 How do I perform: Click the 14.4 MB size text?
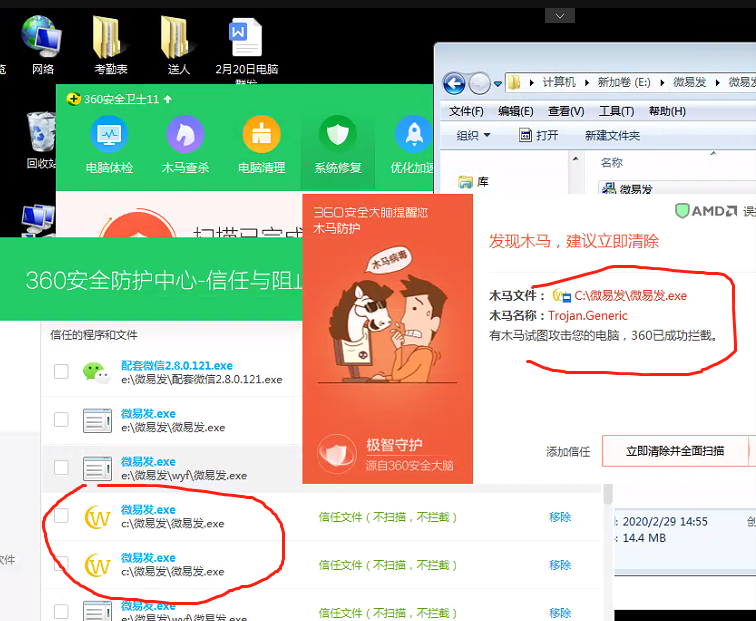(644, 538)
